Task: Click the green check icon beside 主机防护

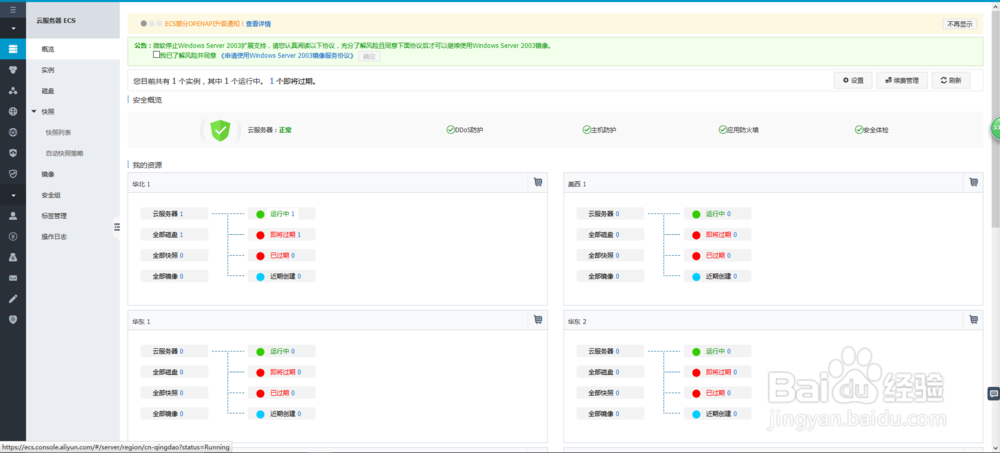Action: click(586, 130)
